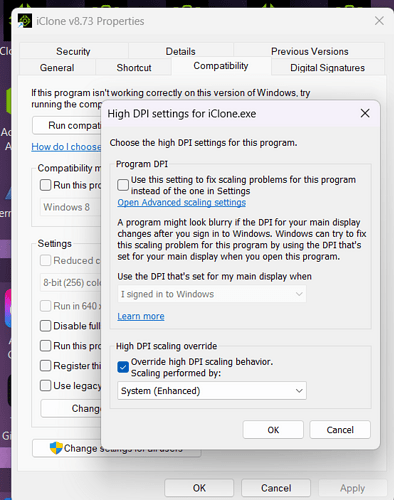Open the Windows 8 compatibility mode dropdown

pos(70,207)
